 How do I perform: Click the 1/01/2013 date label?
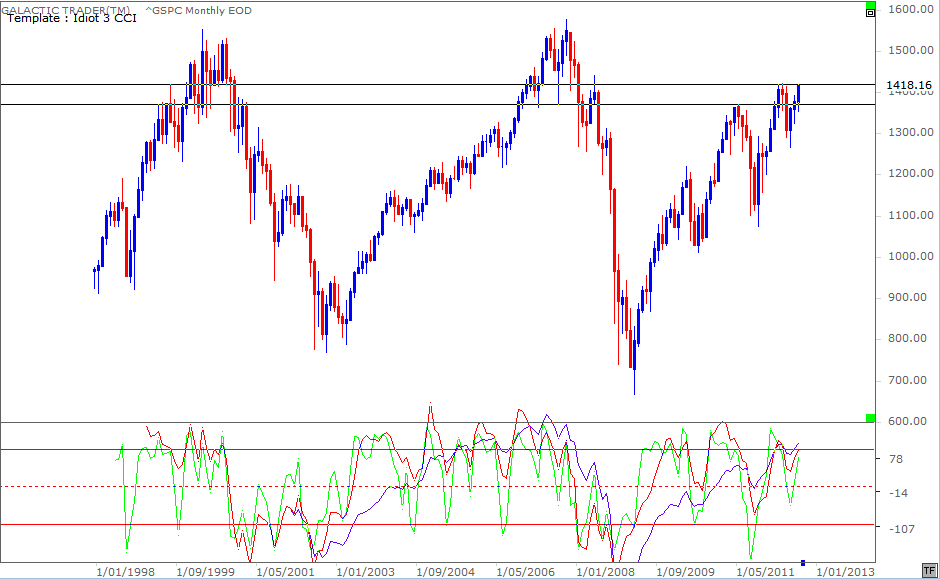(x=846, y=572)
